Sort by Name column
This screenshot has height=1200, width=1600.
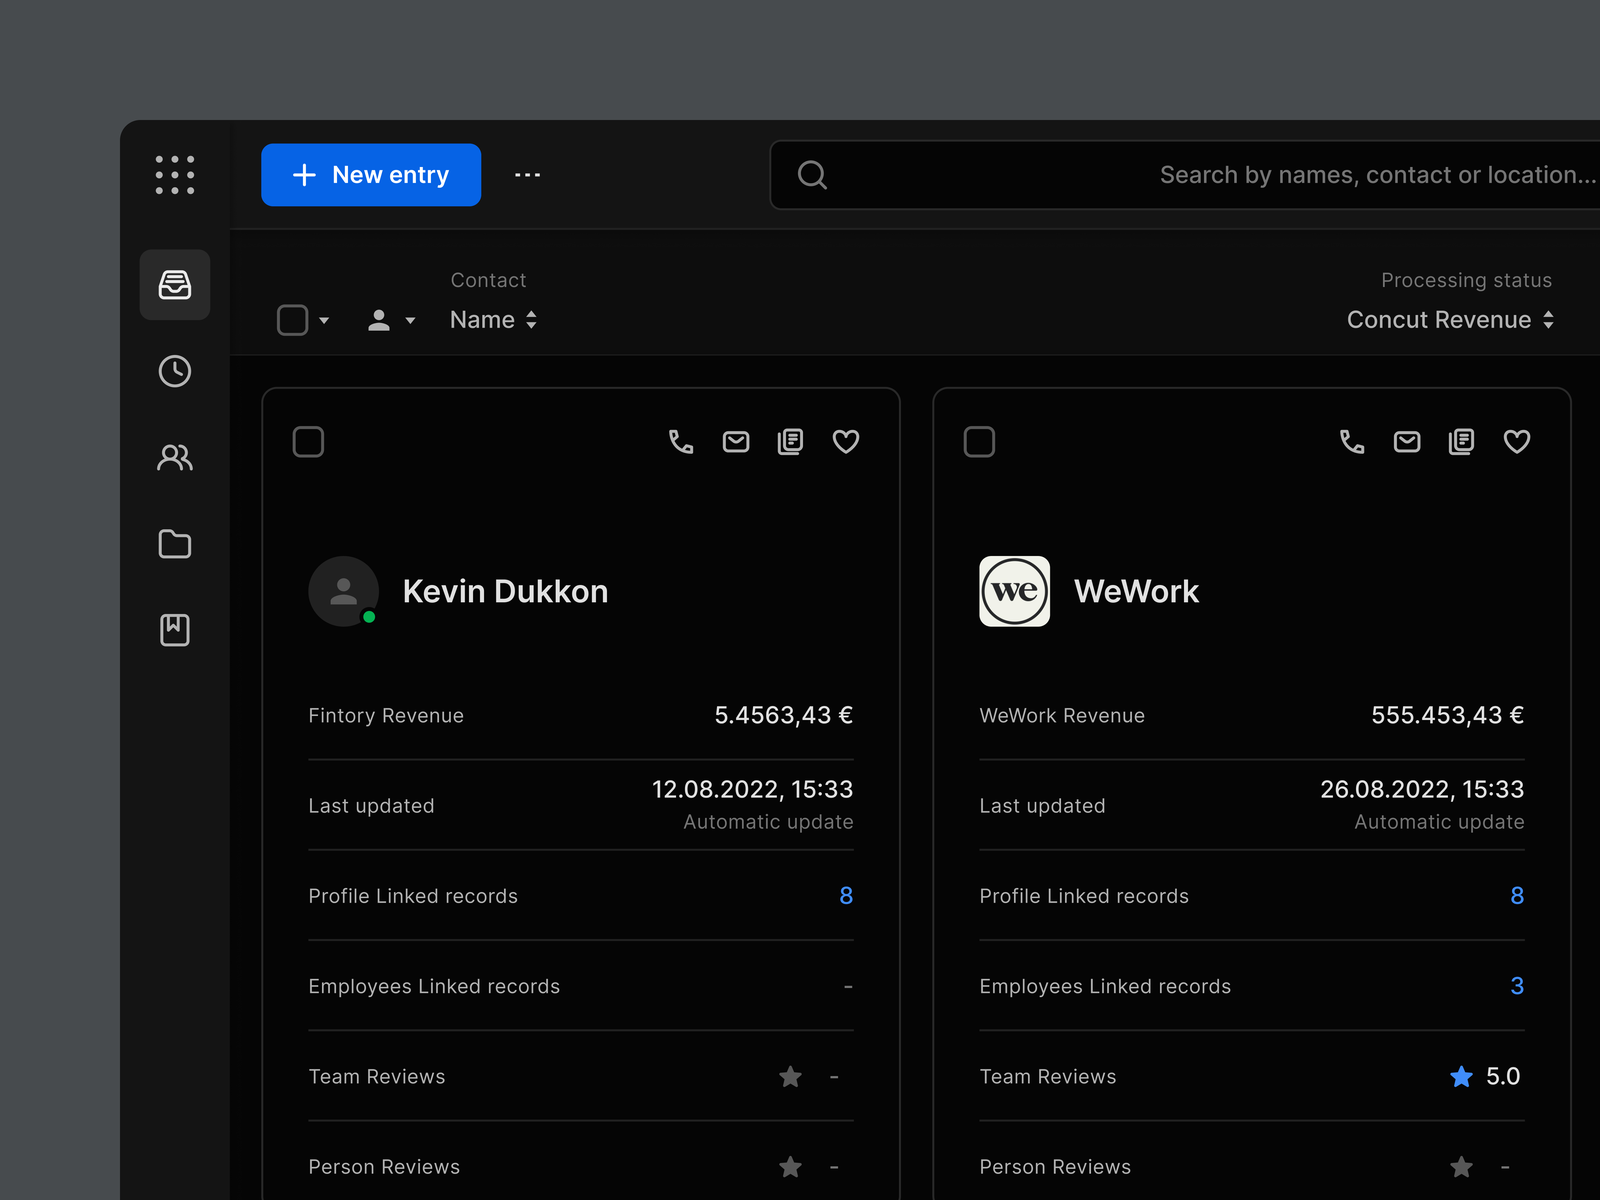pos(494,320)
